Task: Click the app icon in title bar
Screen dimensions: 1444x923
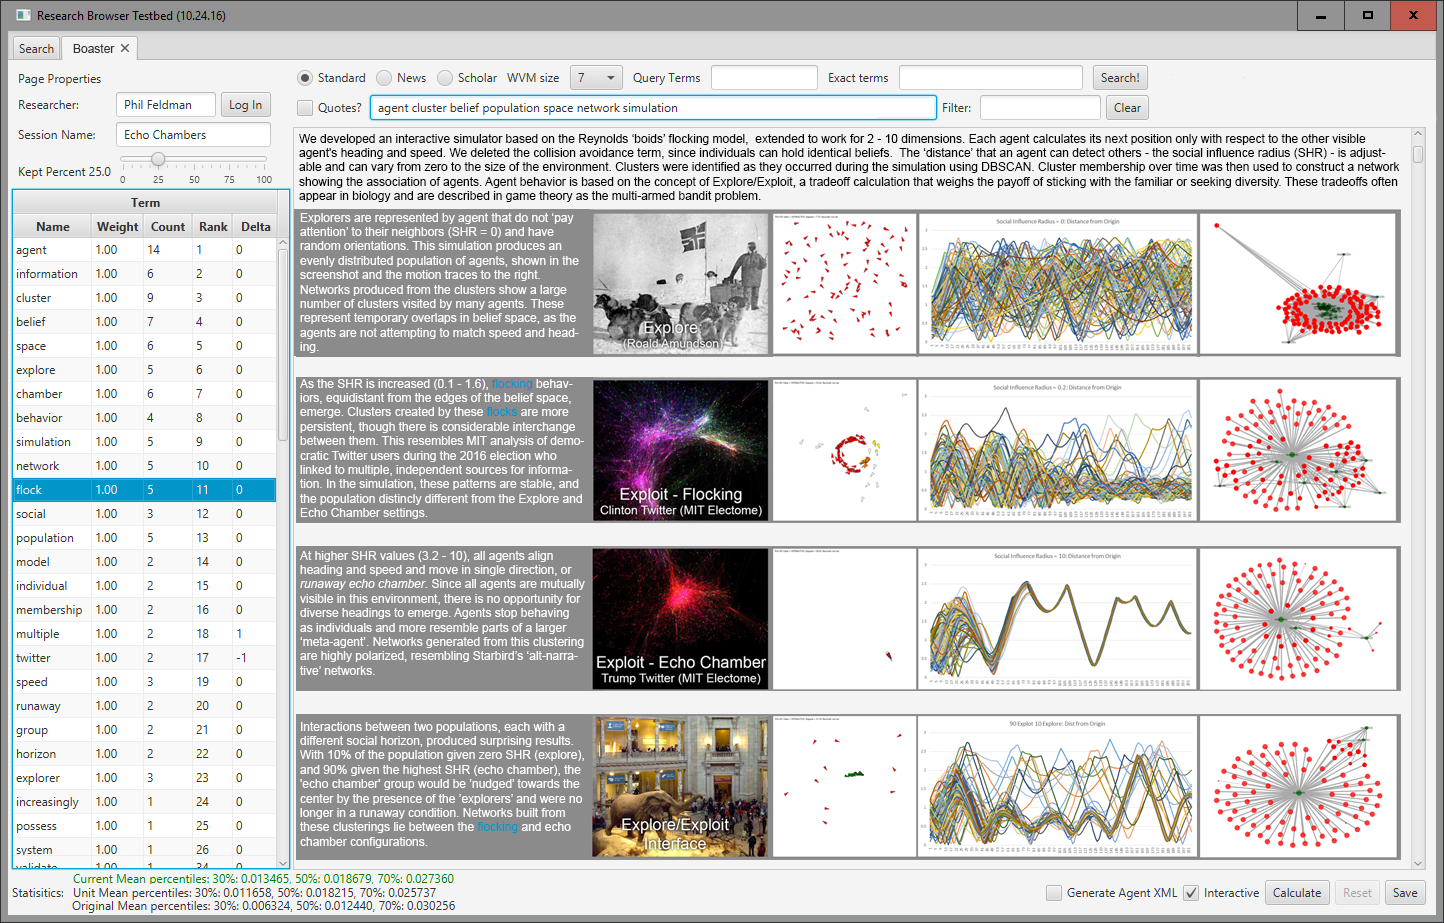Action: coord(22,15)
